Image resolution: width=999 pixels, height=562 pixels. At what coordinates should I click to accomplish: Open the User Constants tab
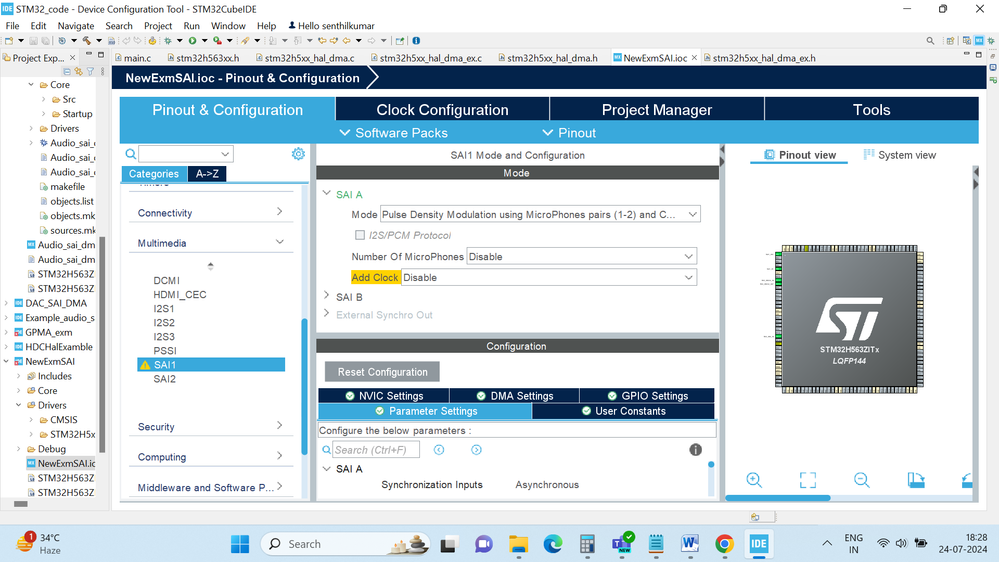point(623,411)
